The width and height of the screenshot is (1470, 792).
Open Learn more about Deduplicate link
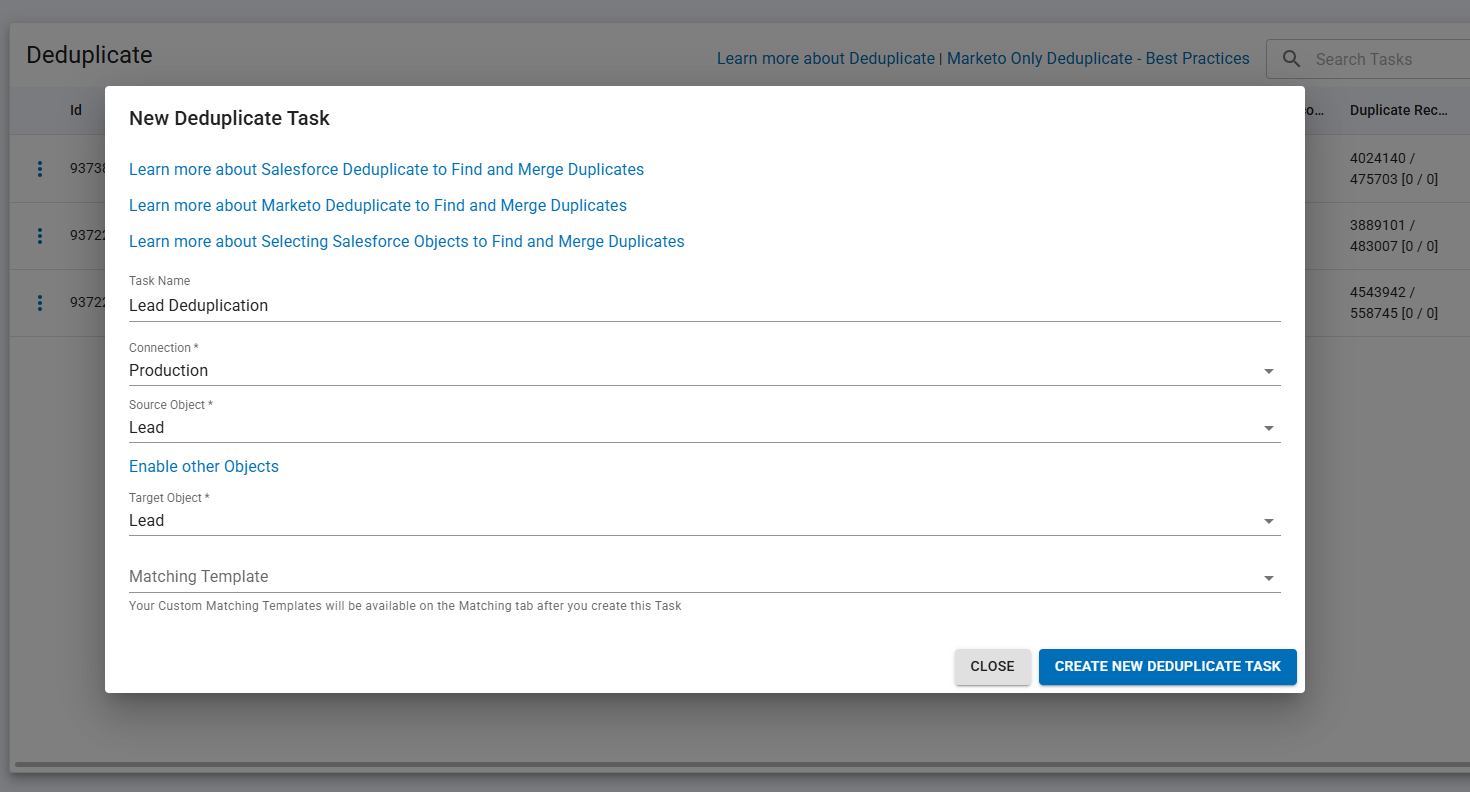coord(825,58)
